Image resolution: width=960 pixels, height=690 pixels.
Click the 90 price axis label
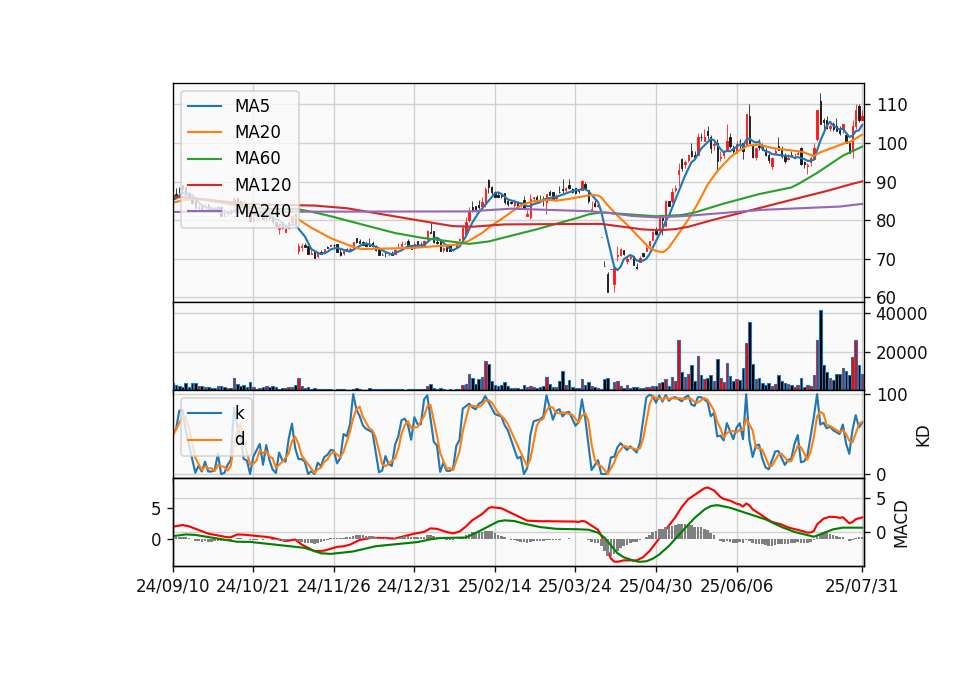(x=886, y=183)
